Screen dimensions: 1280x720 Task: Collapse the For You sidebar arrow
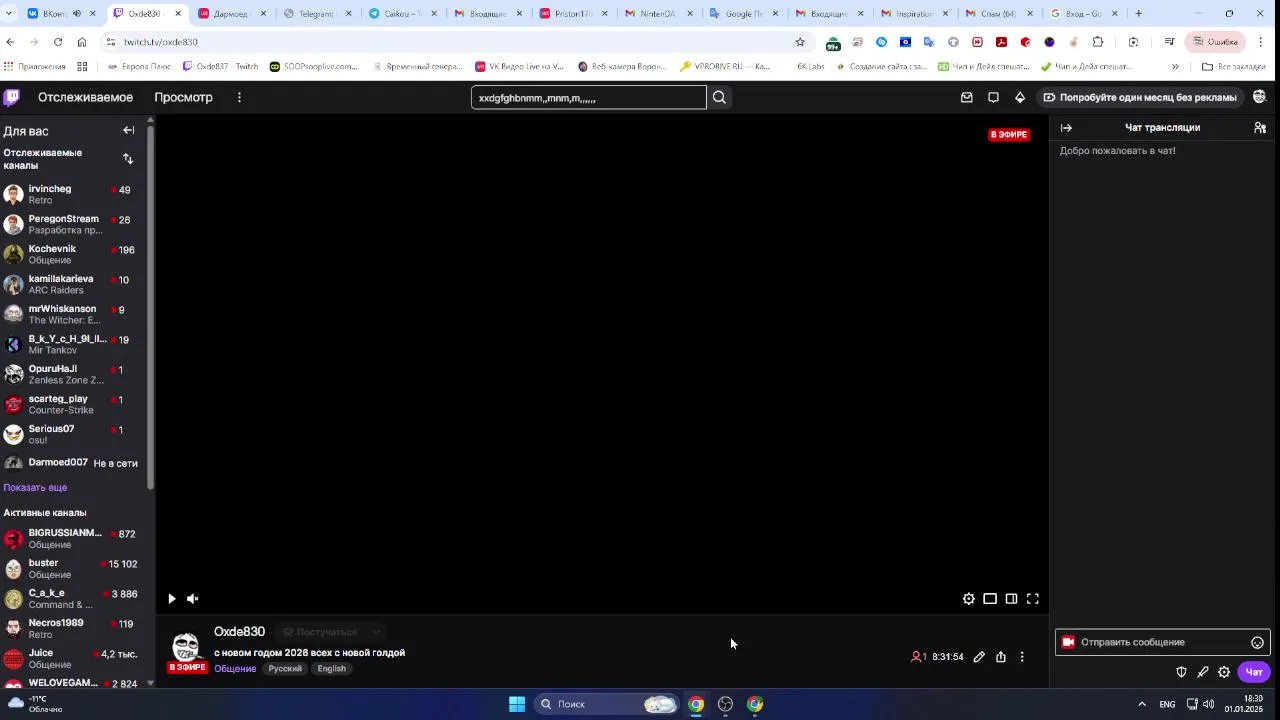click(x=128, y=130)
